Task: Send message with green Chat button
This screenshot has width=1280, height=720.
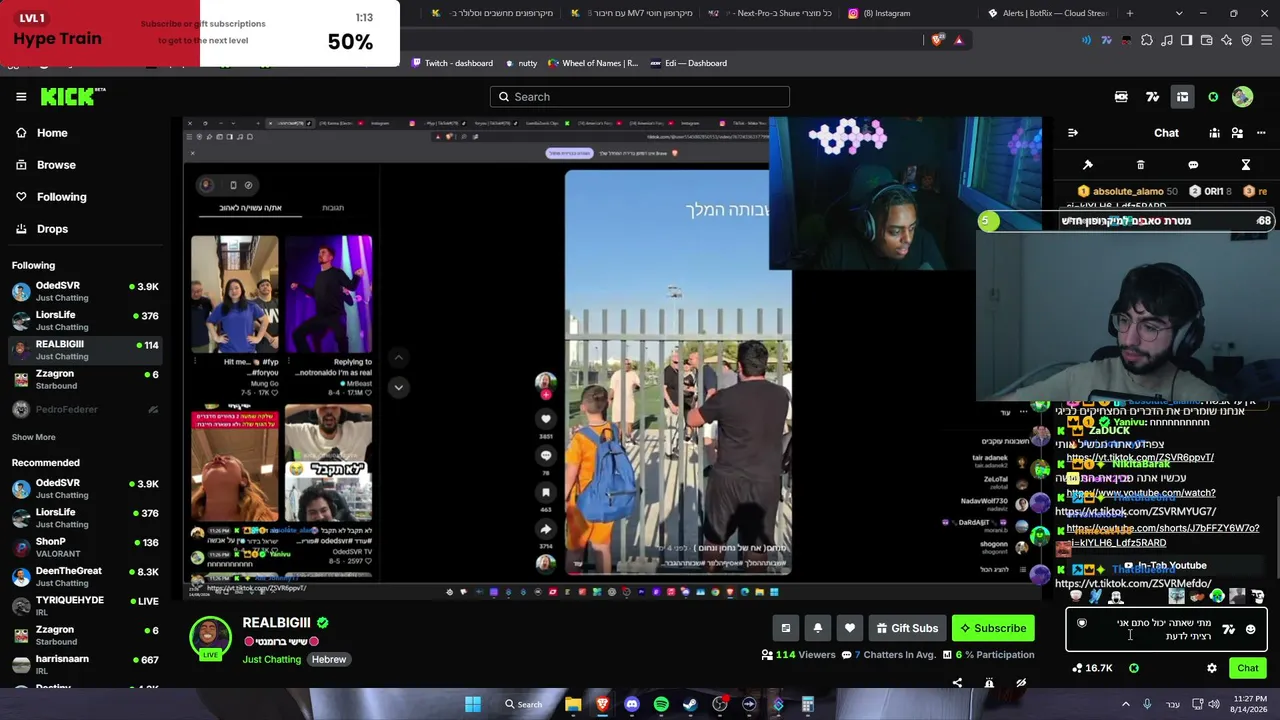Action: coord(1247,668)
